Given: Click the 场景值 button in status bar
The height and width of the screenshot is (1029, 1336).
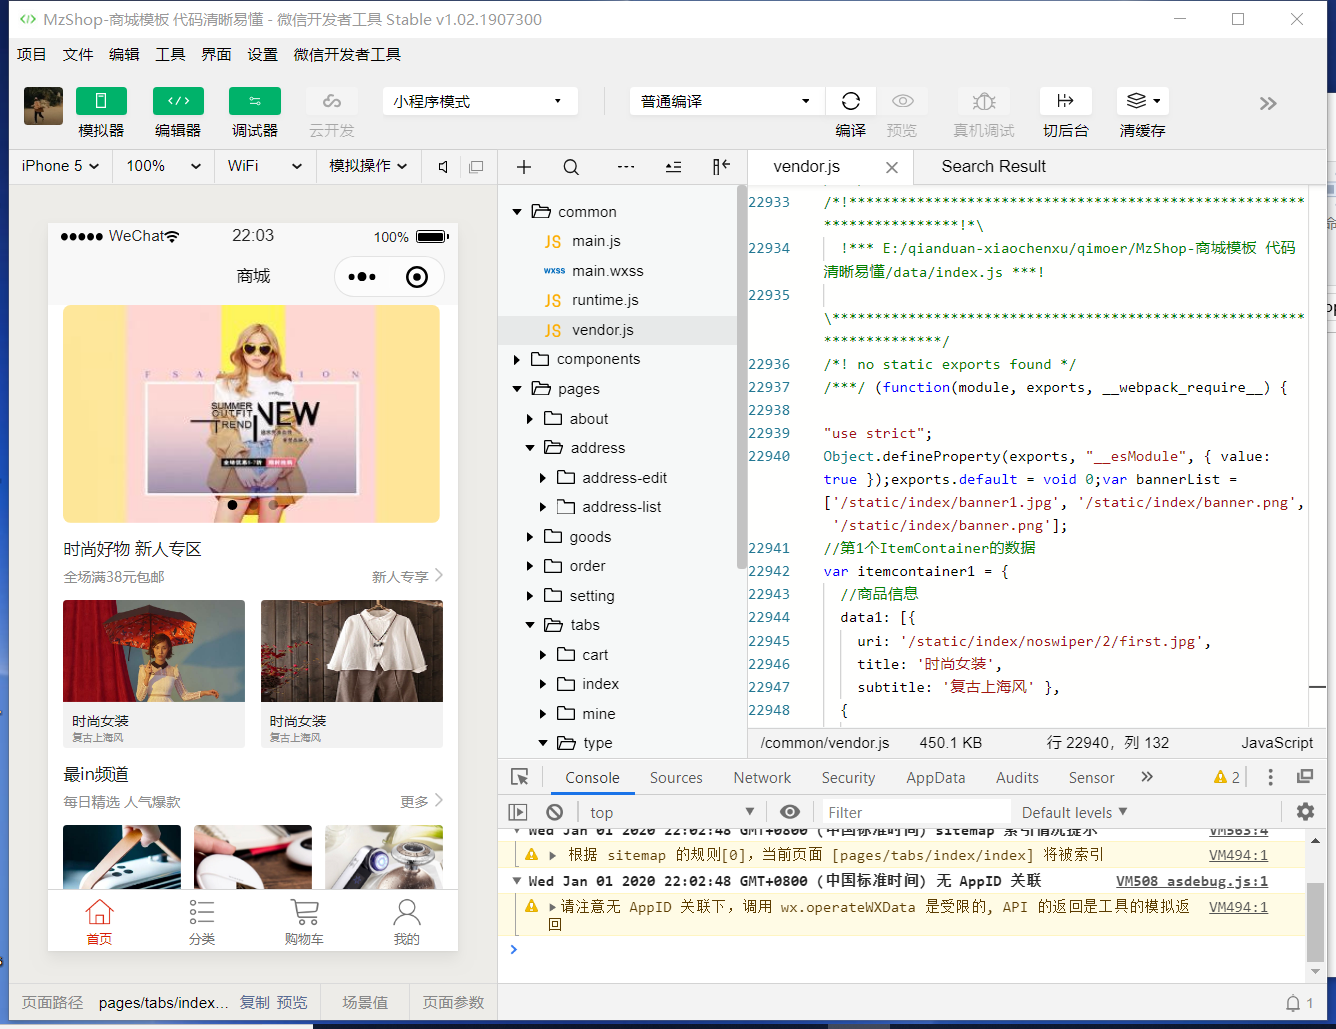Looking at the screenshot, I should 365,1002.
